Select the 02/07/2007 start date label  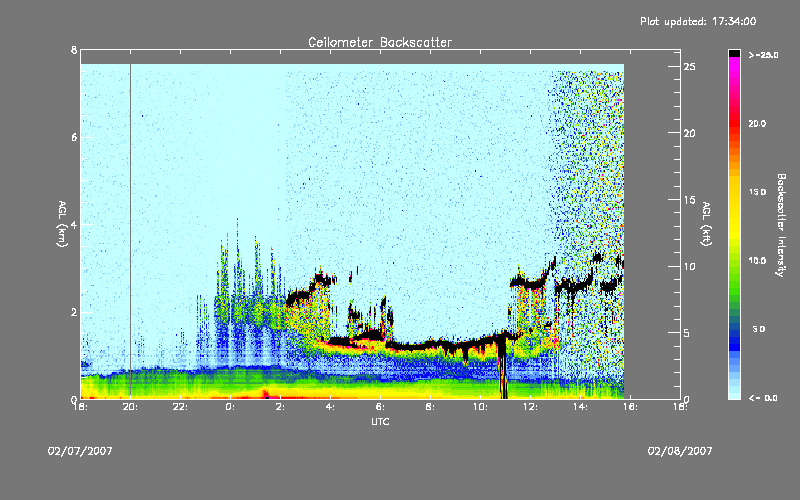point(80,451)
